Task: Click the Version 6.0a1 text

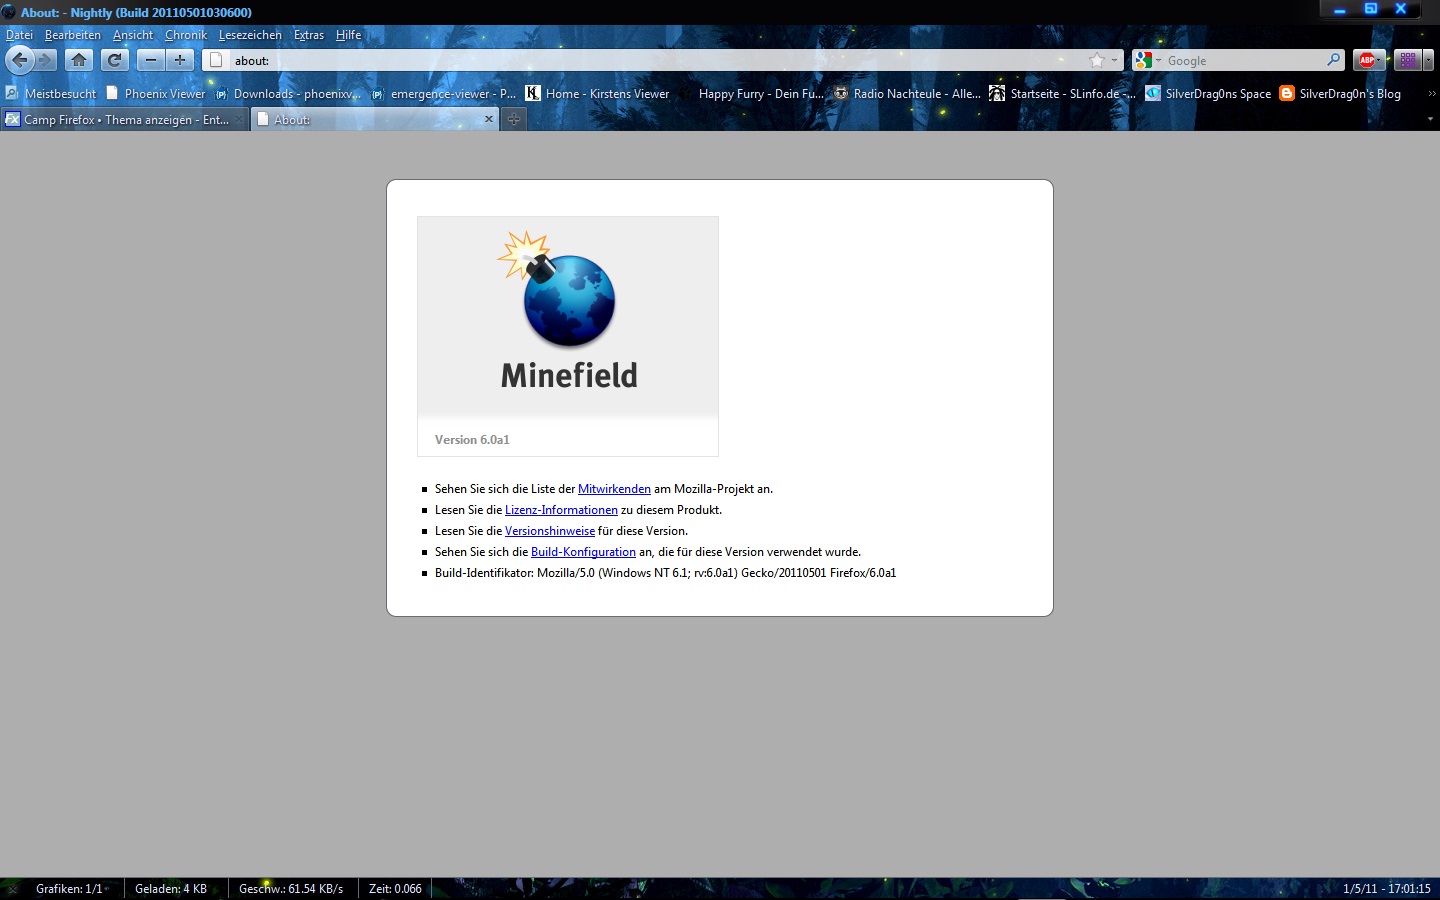Action: click(x=472, y=439)
